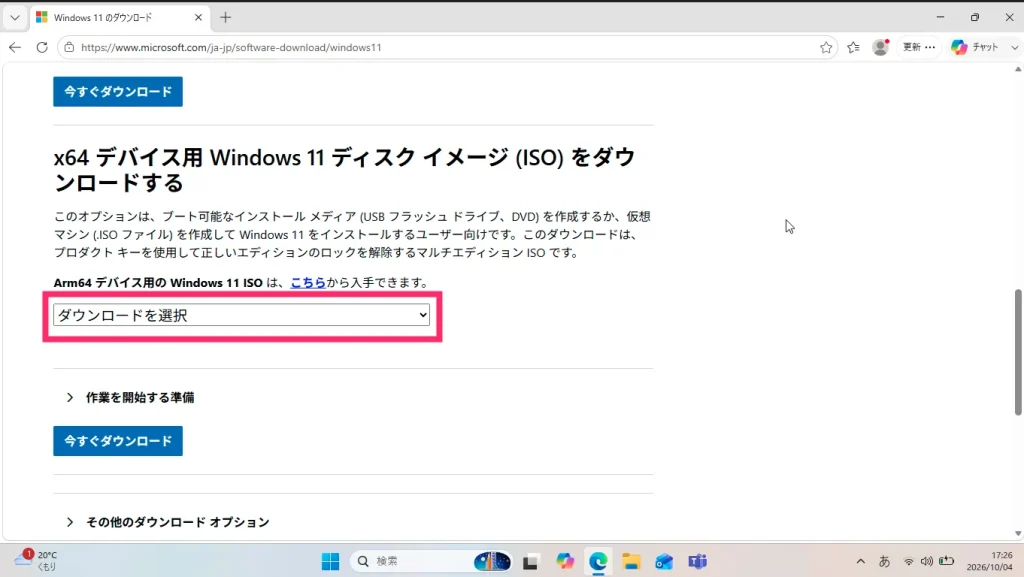Click the scrollbar up arrow
1024x577 pixels.
pyautogui.click(x=1018, y=69)
